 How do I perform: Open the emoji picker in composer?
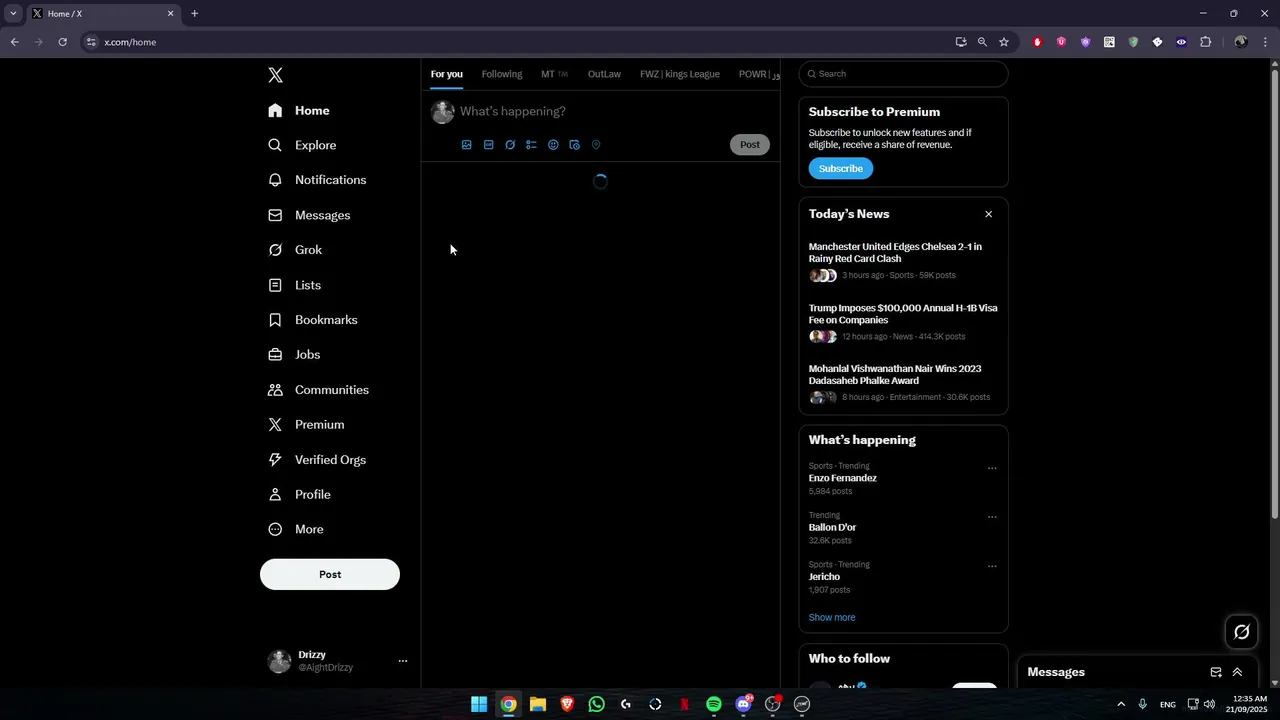[553, 145]
